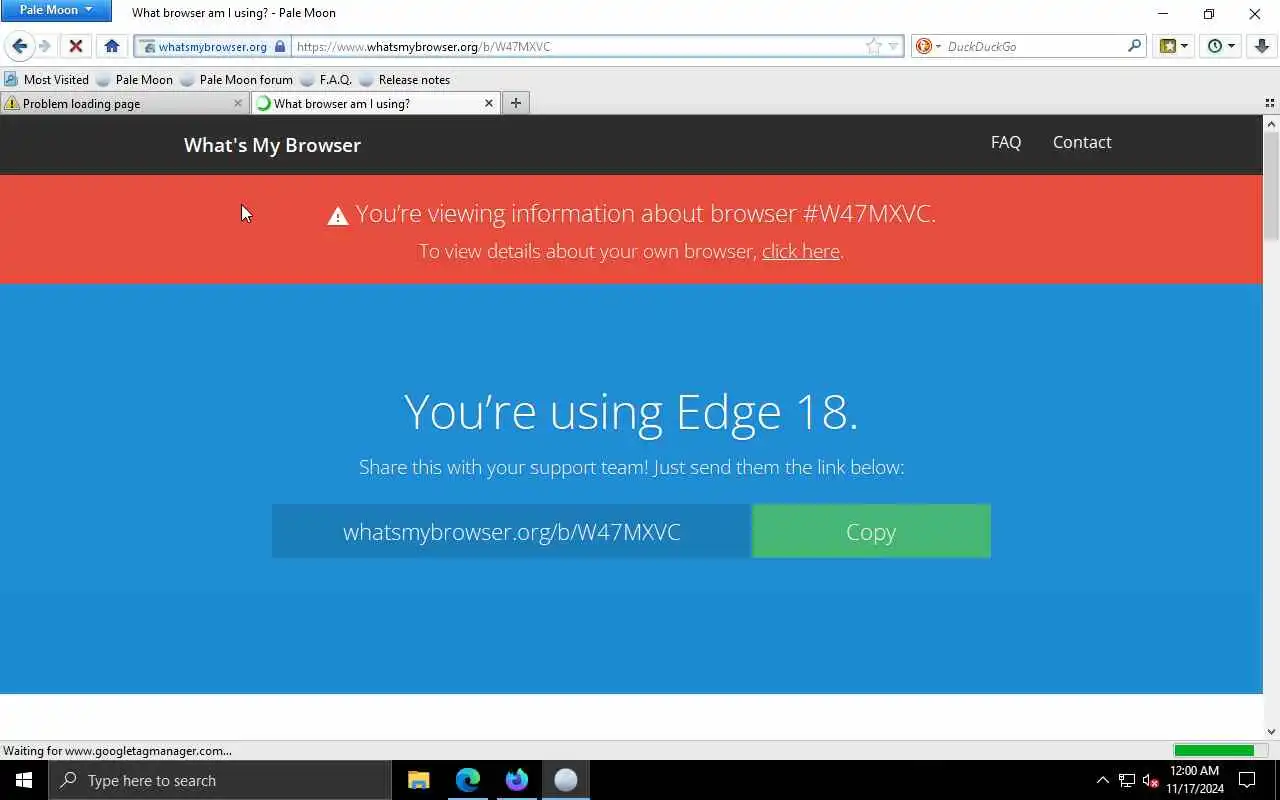Click the search magnifier icon
Viewport: 1280px width, 800px height.
point(1134,46)
